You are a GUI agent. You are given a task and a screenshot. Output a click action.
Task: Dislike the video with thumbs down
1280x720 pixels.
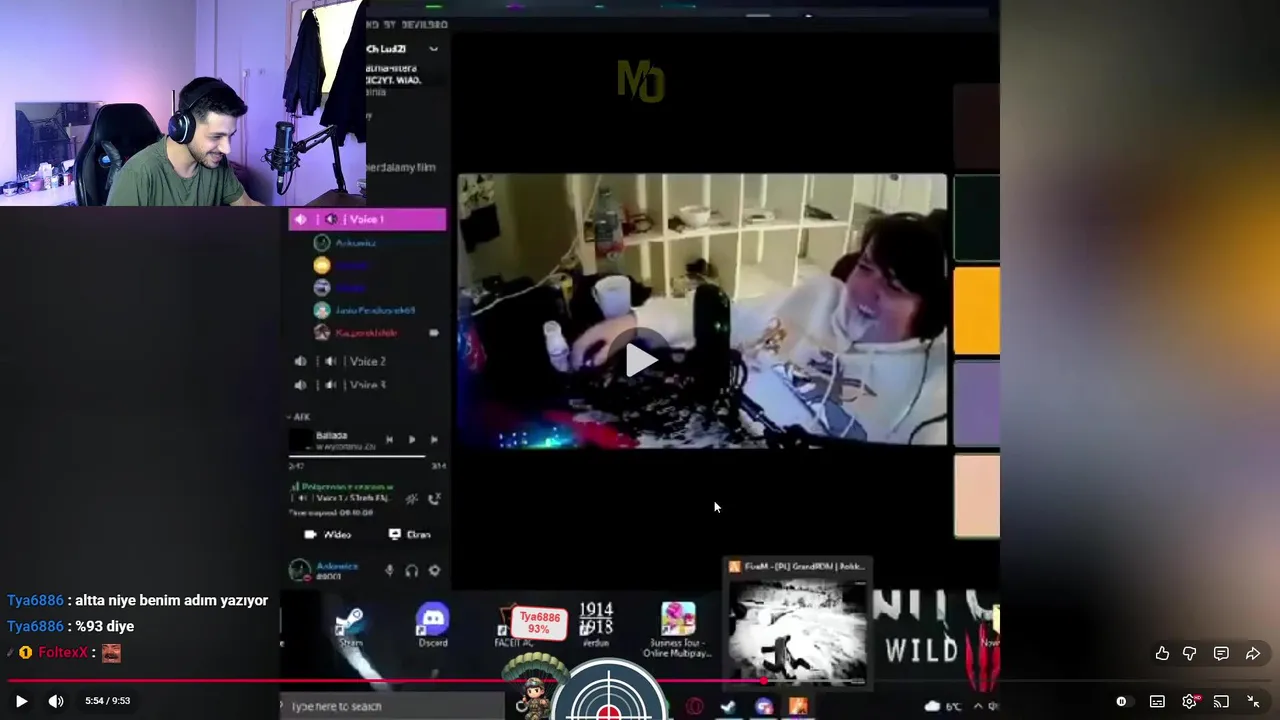(1190, 653)
